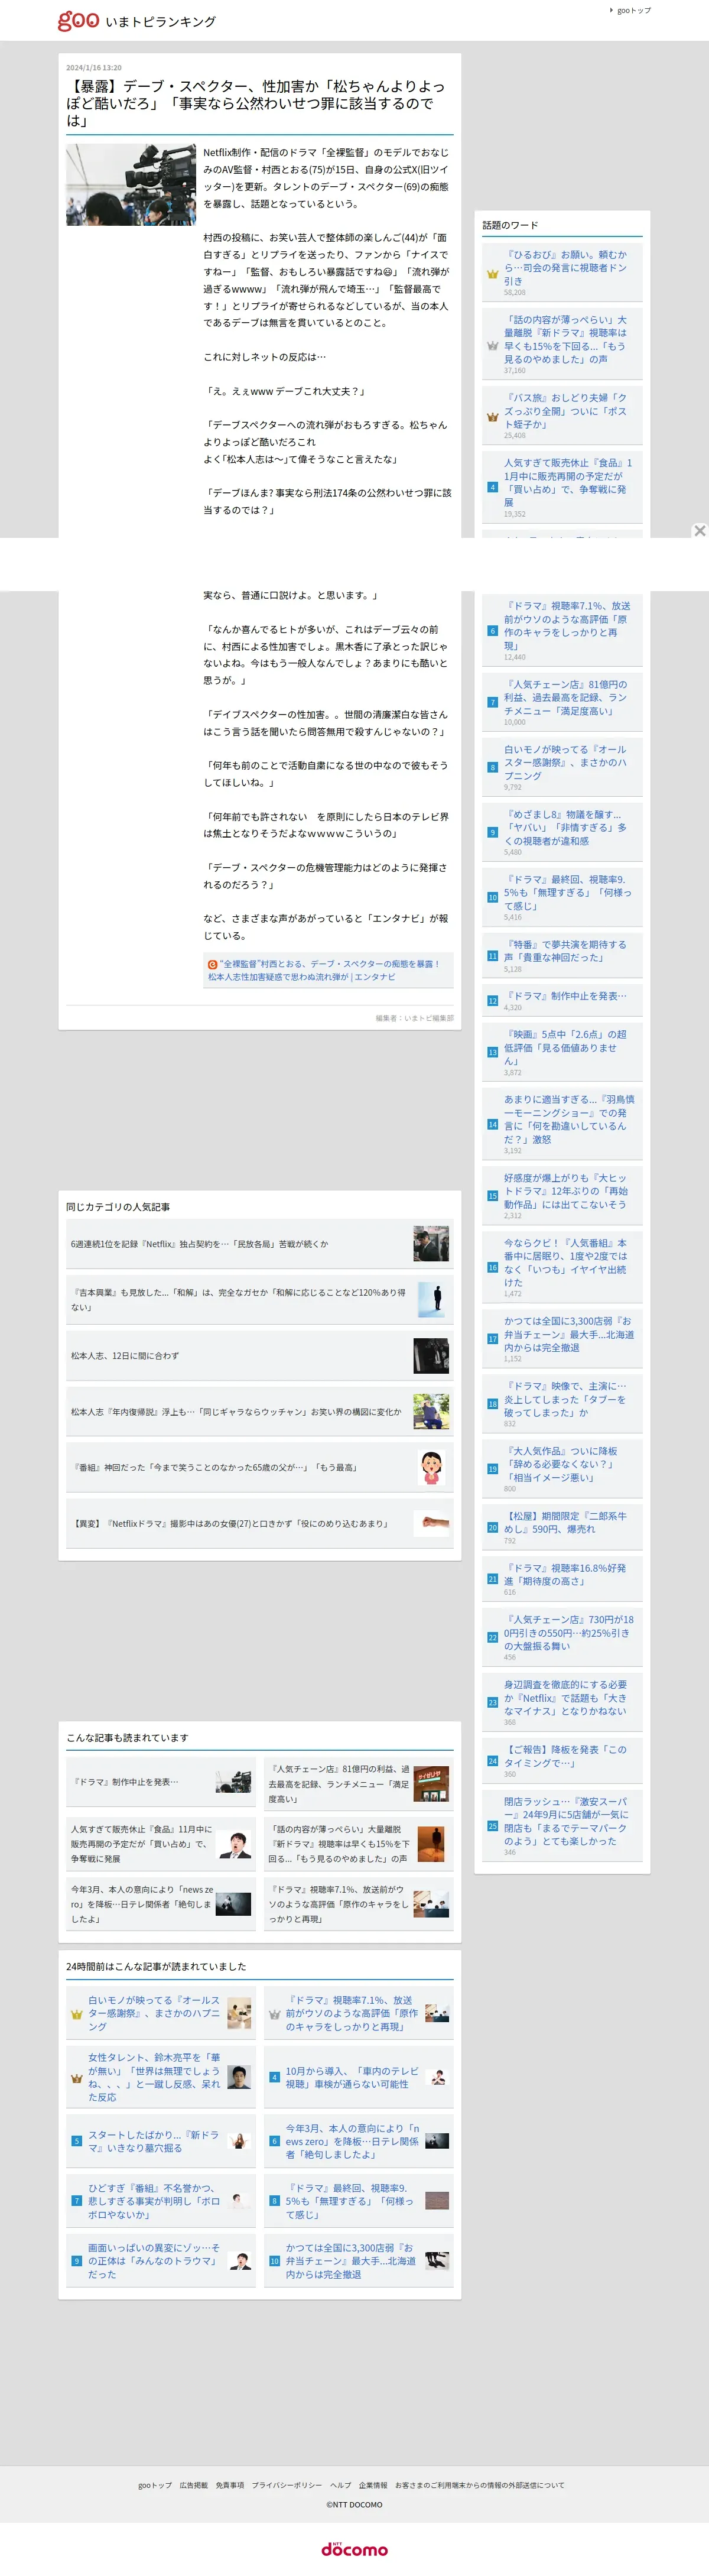The width and height of the screenshot is (709, 2576).
Task: Click the gold crown beside 白いモノが映ってる in the 24時間前 list
Action: pyautogui.click(x=76, y=2014)
